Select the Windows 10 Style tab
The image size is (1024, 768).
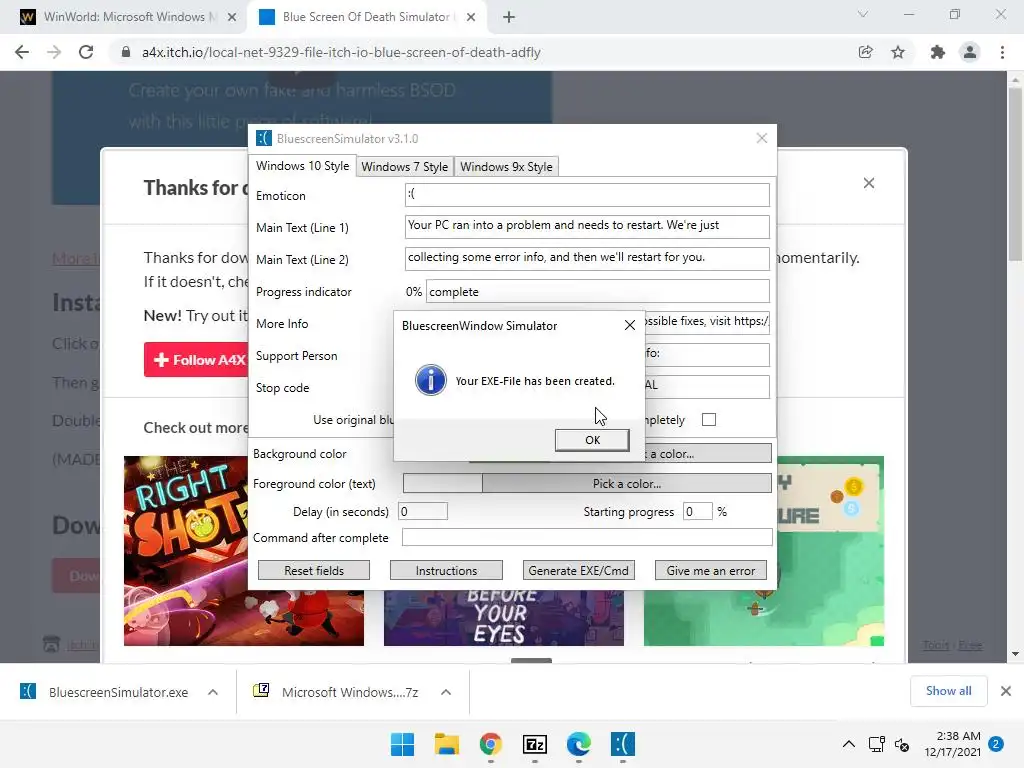pyautogui.click(x=302, y=166)
